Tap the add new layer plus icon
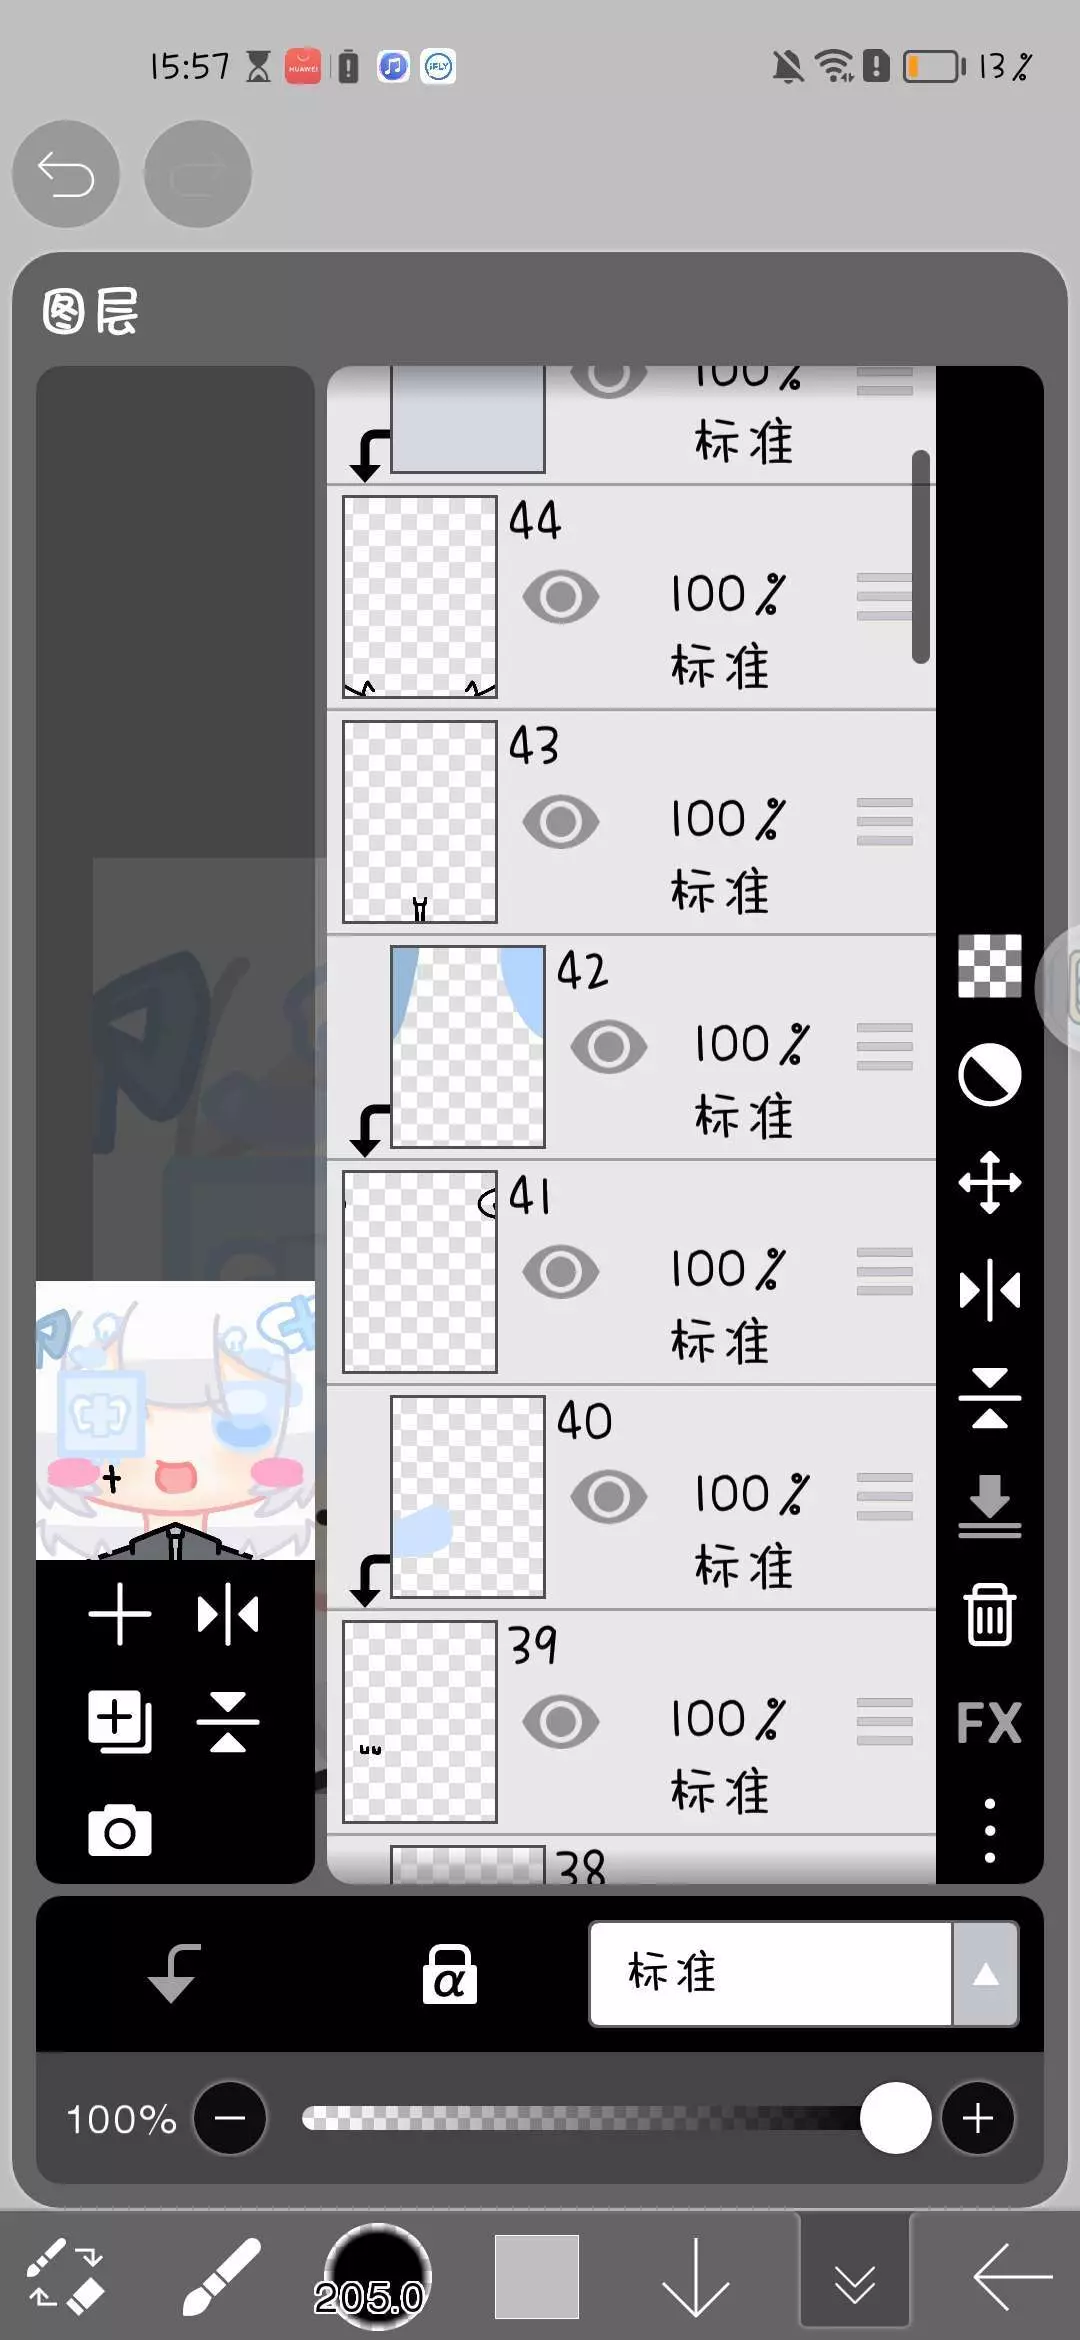 (x=119, y=1614)
